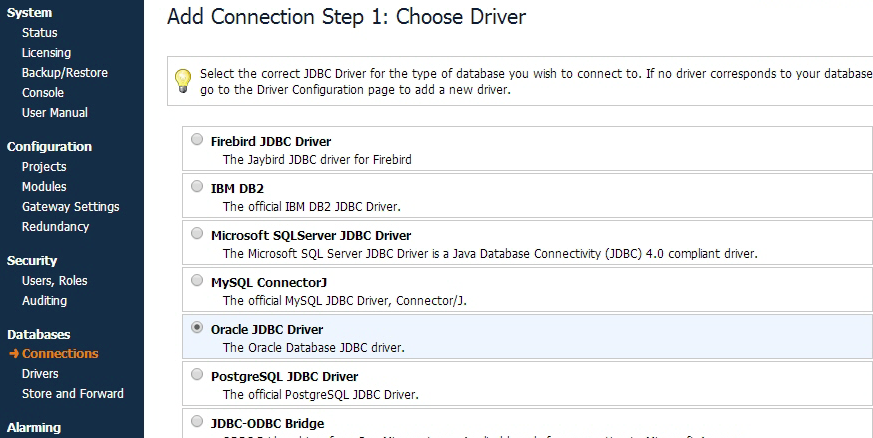873x438 pixels.
Task: Click the Oracle JDBC Driver radio button
Action: pyautogui.click(x=197, y=327)
